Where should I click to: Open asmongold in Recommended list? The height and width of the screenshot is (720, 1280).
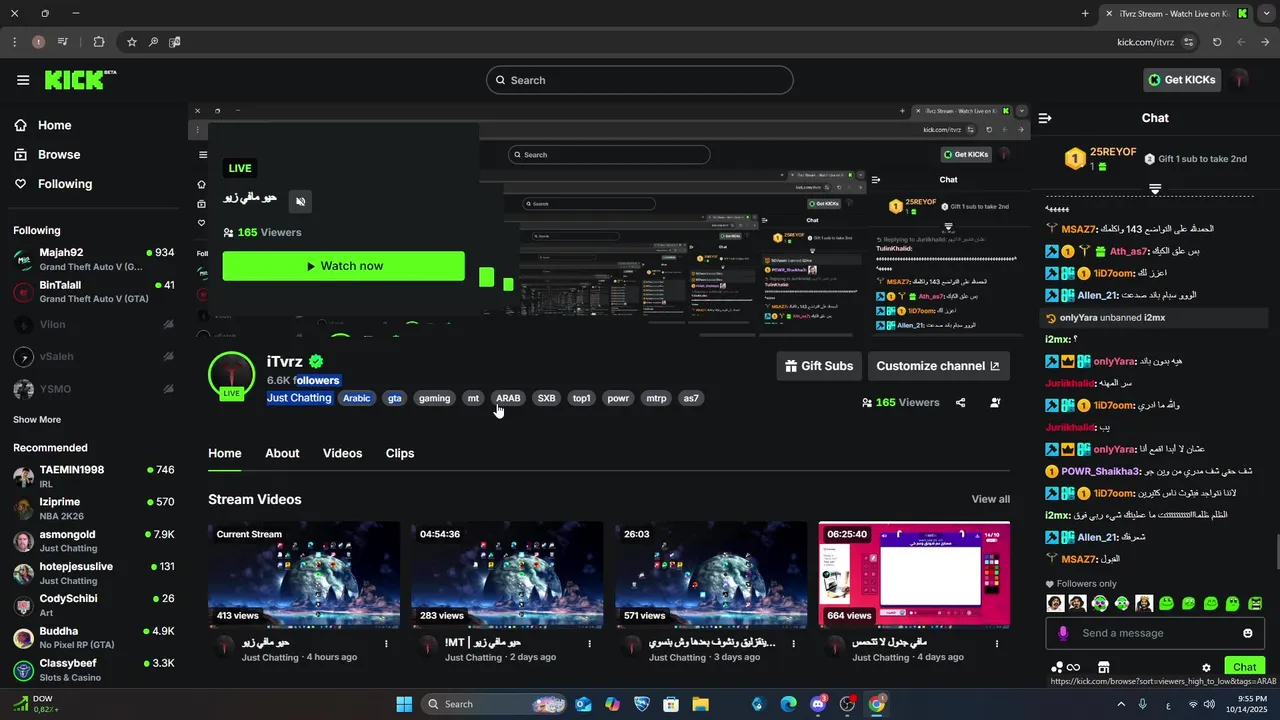(94, 542)
